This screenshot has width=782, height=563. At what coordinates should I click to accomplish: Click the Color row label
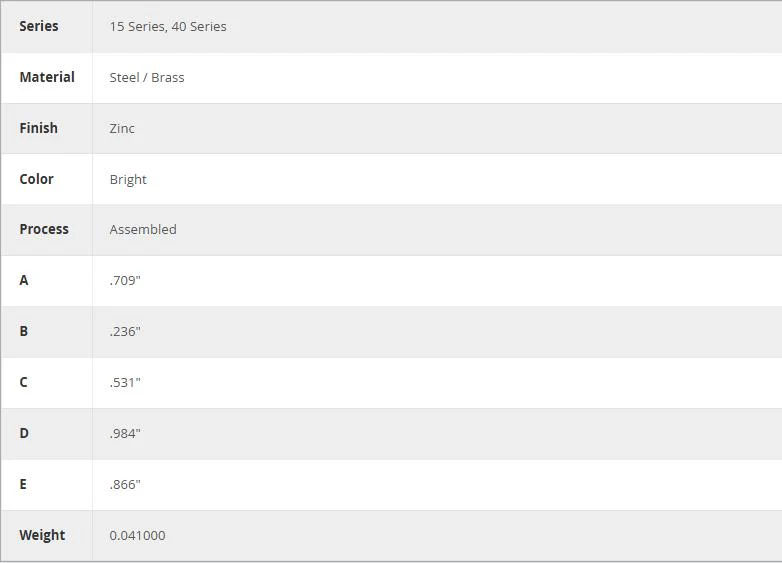point(36,179)
